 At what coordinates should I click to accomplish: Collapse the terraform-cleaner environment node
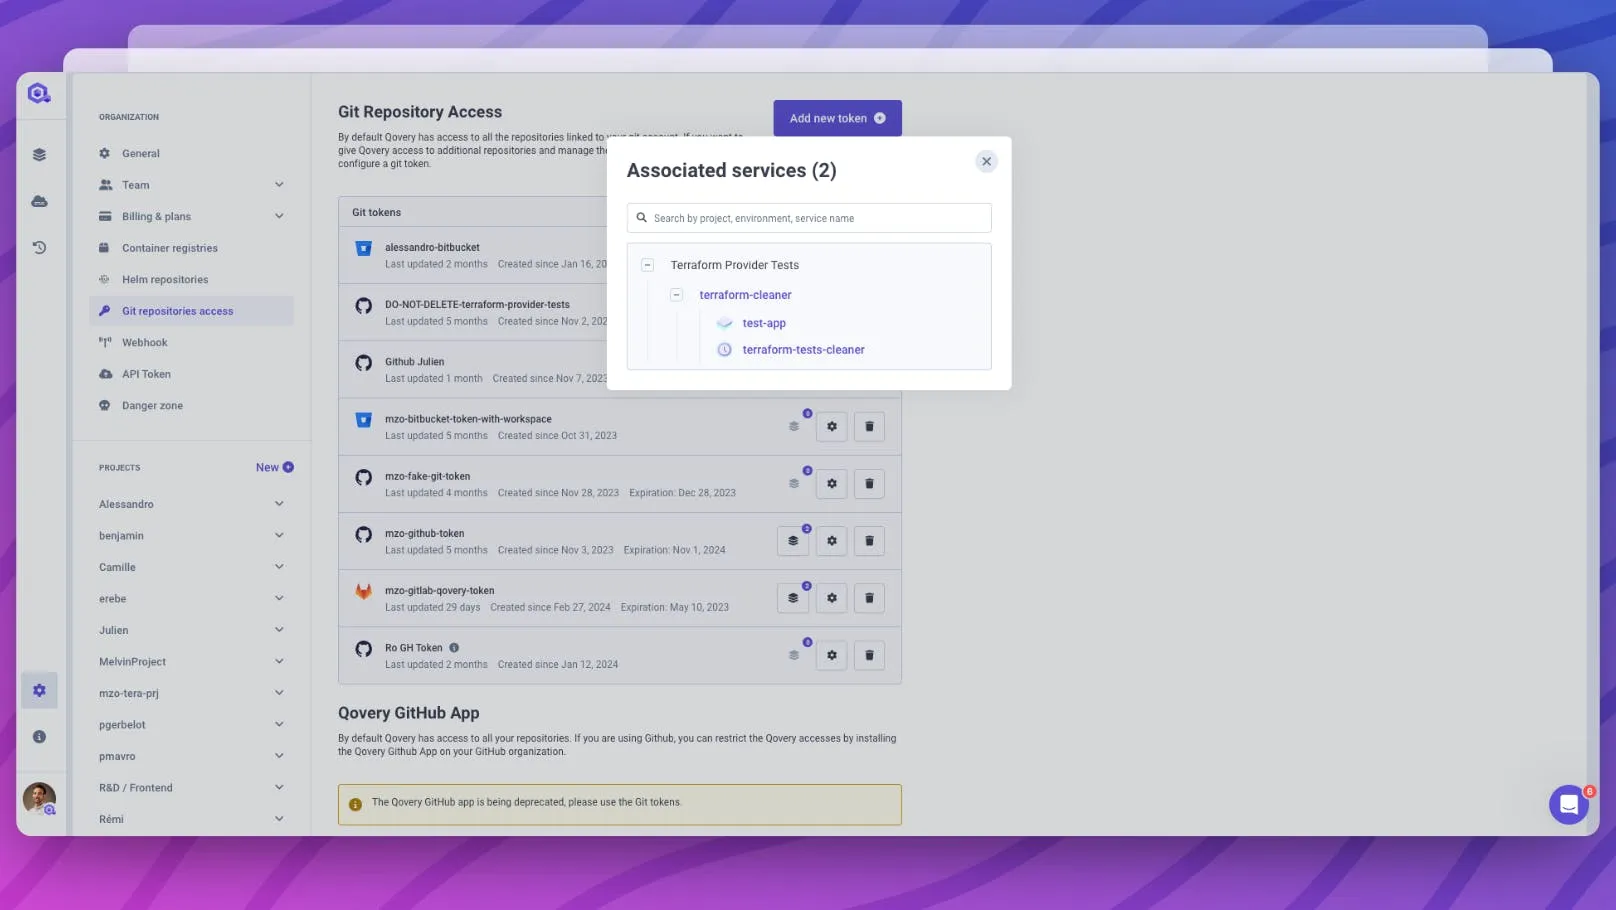point(676,295)
